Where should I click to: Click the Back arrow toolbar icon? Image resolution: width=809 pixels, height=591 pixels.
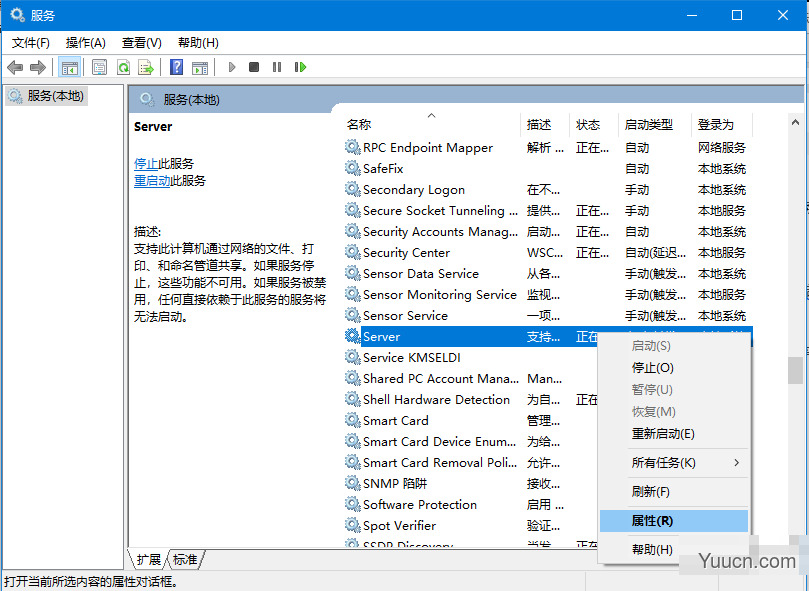pos(15,67)
